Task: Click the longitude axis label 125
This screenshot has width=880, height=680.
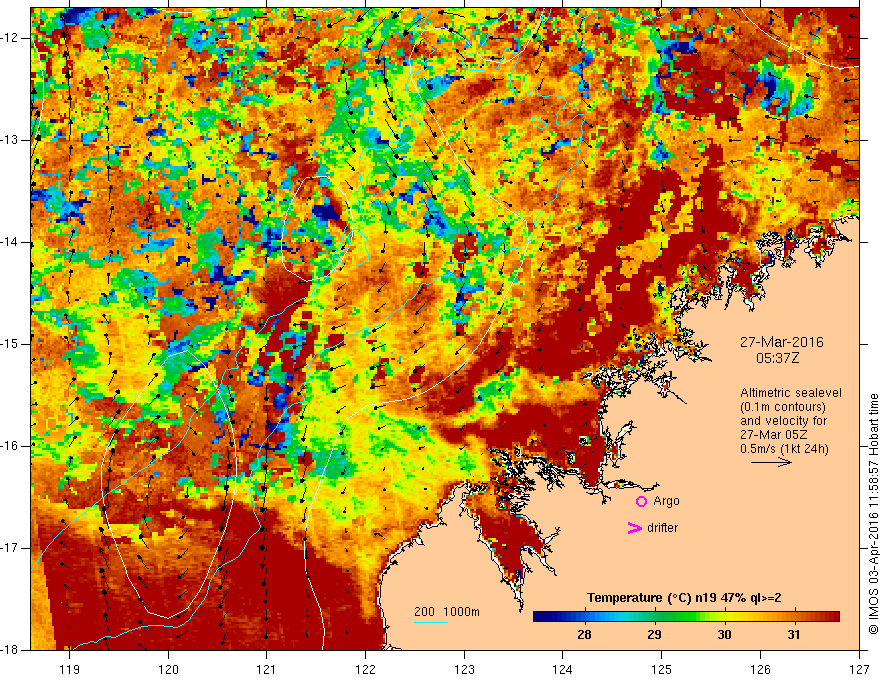Action: coord(662,669)
